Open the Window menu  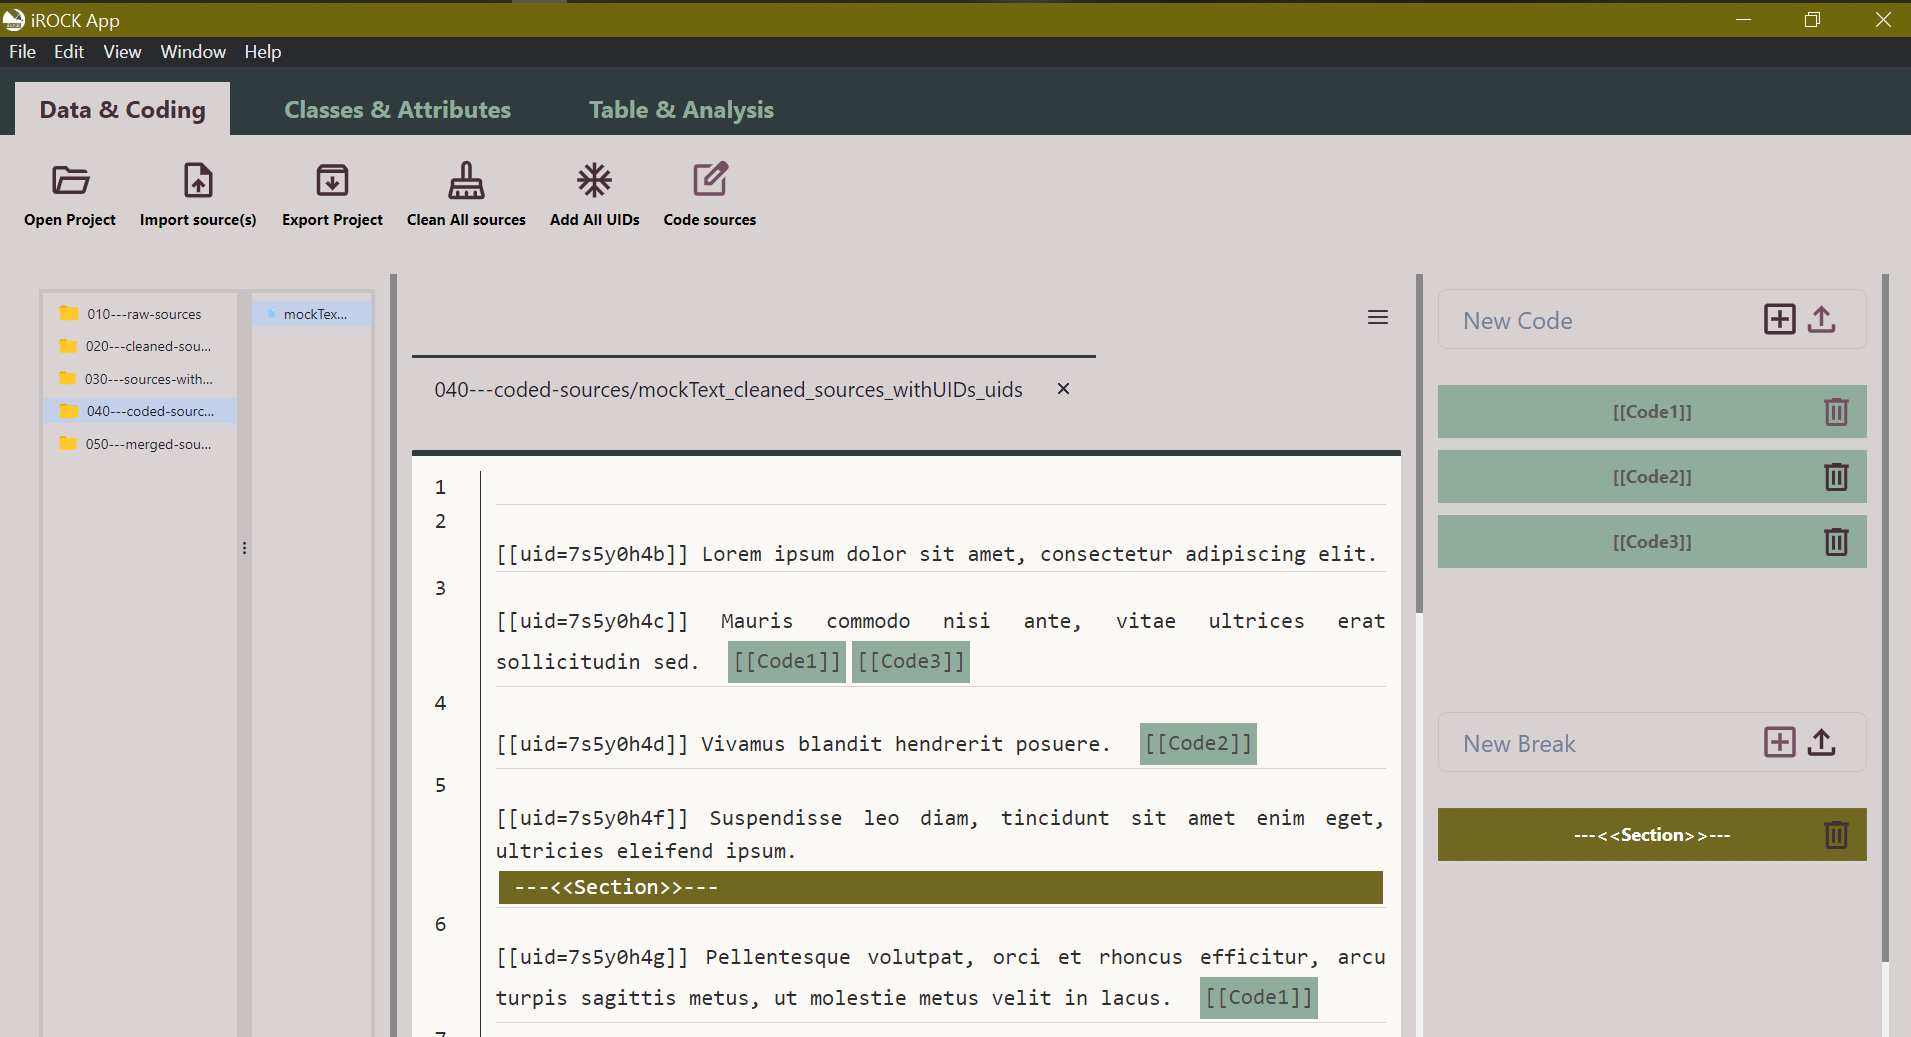coord(193,52)
